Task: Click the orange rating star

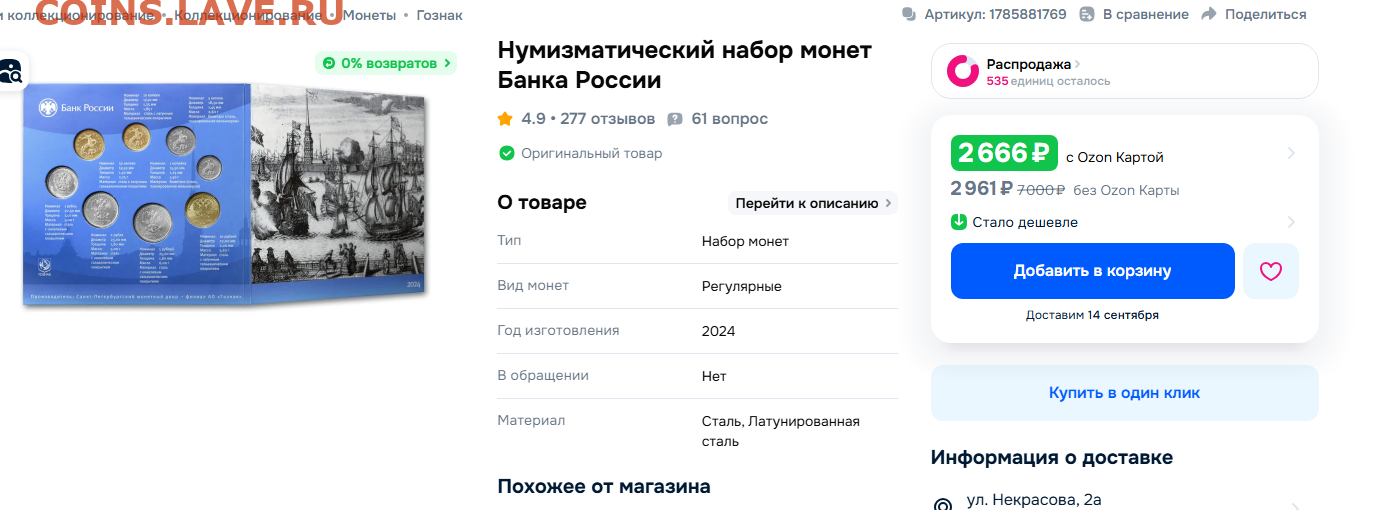Action: pyautogui.click(x=505, y=119)
